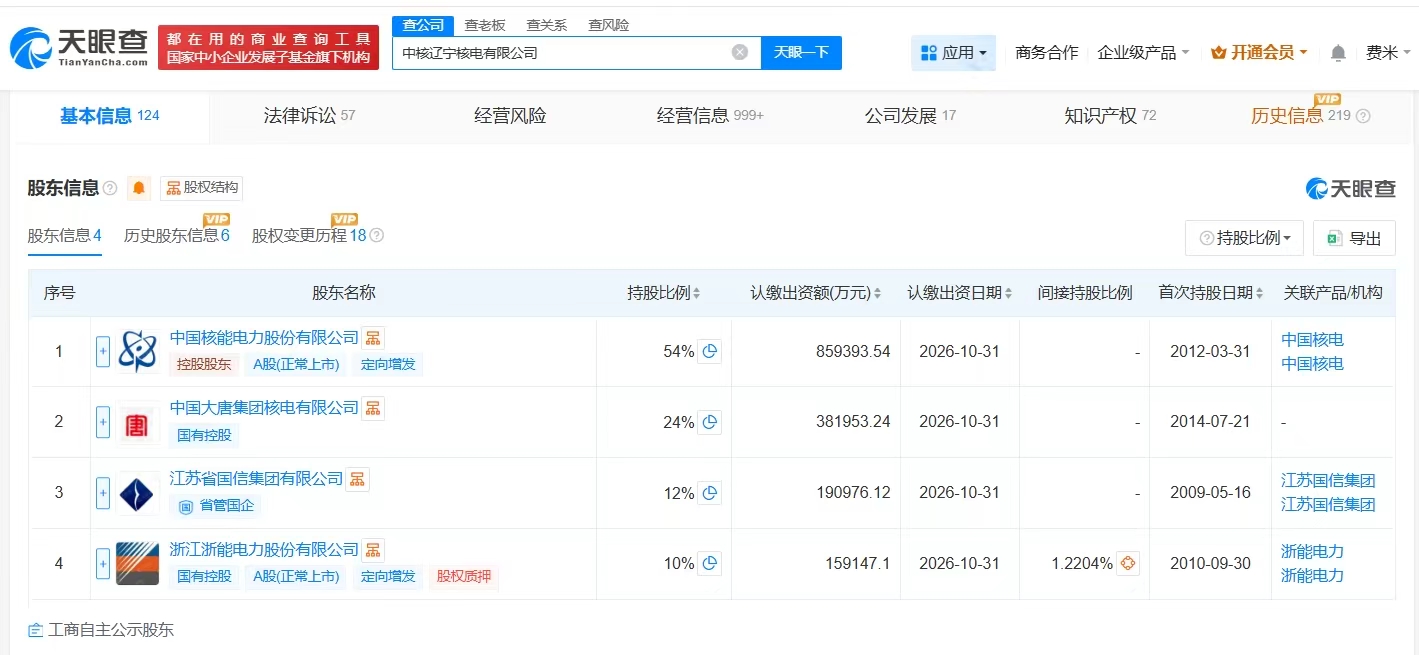
Task: Open 江苏省国信集团有限公司 shareholder link
Action: coord(257,479)
